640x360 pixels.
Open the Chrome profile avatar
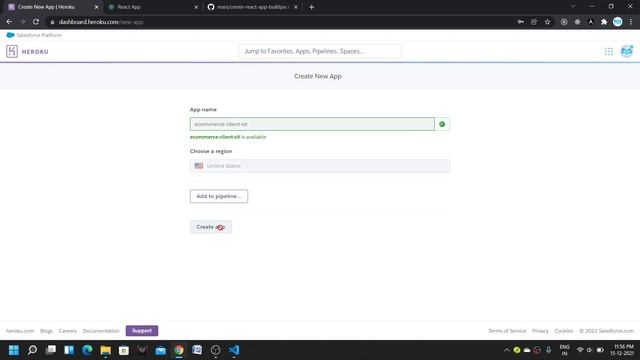[618, 22]
